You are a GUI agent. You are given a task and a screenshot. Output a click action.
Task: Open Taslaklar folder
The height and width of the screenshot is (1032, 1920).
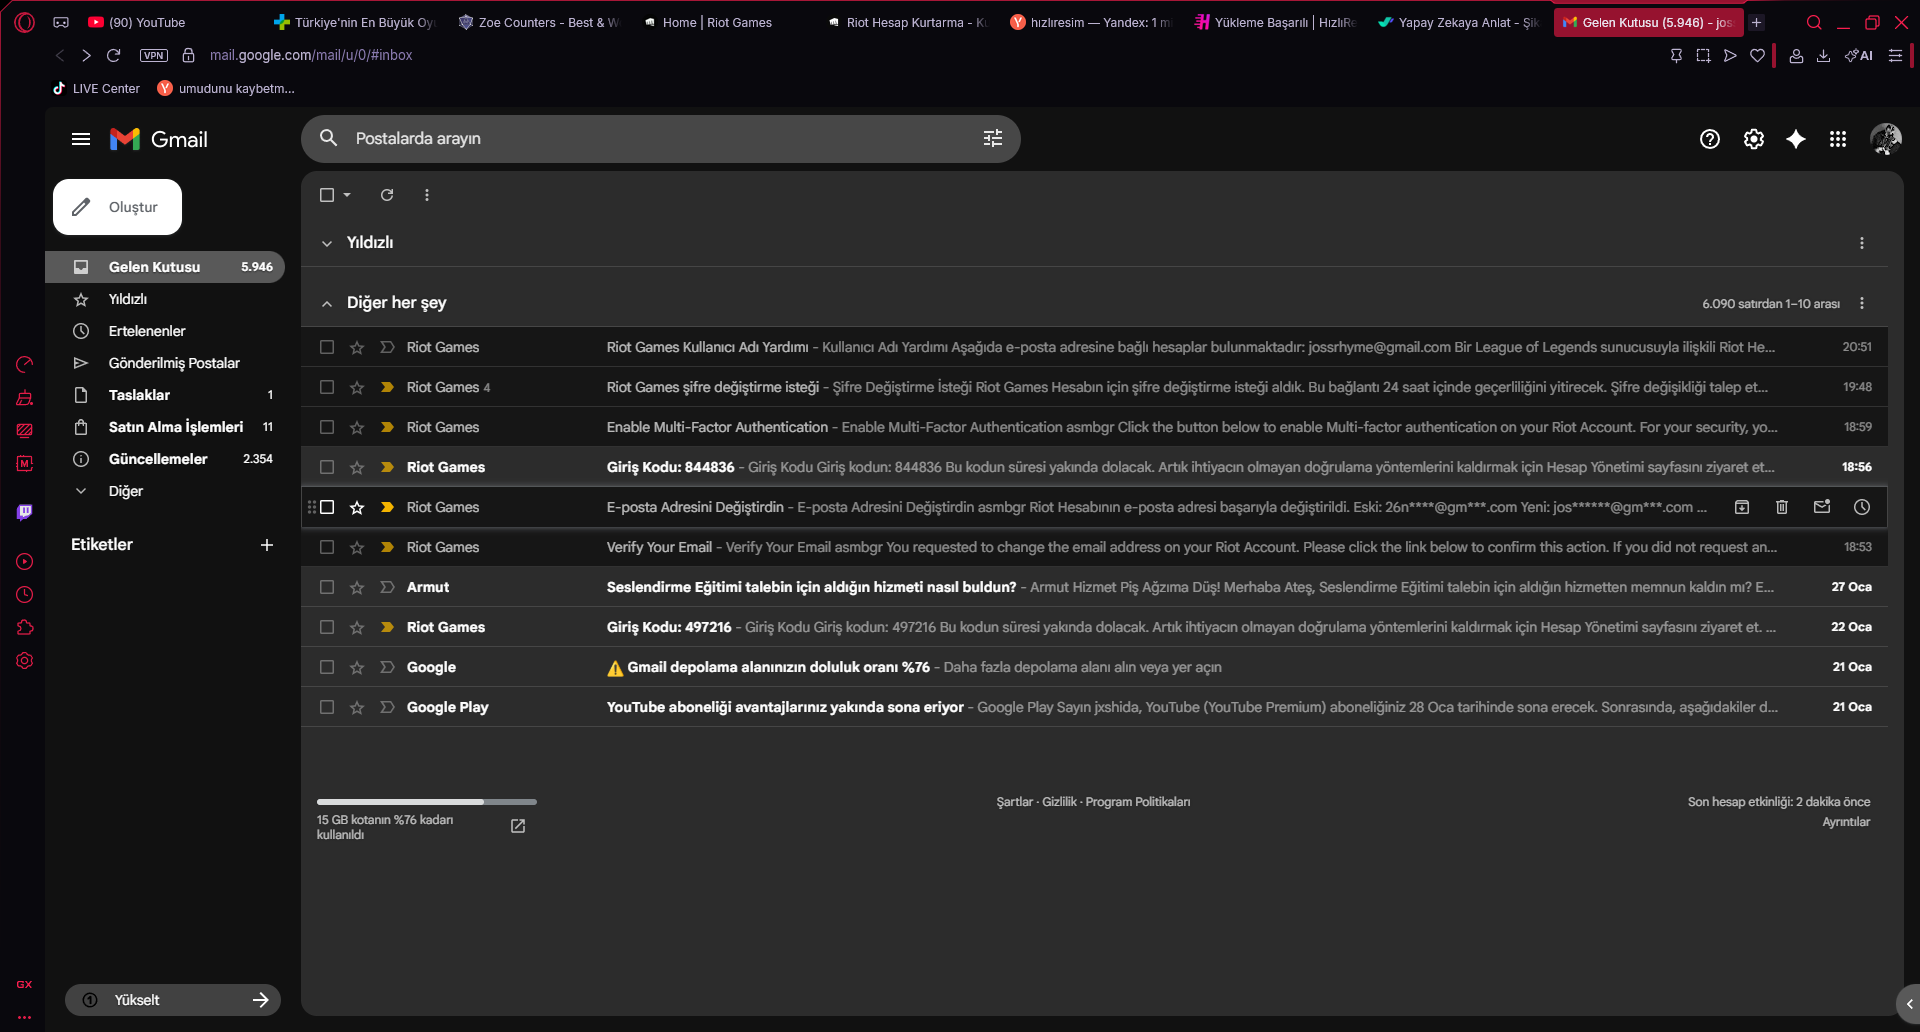point(139,395)
